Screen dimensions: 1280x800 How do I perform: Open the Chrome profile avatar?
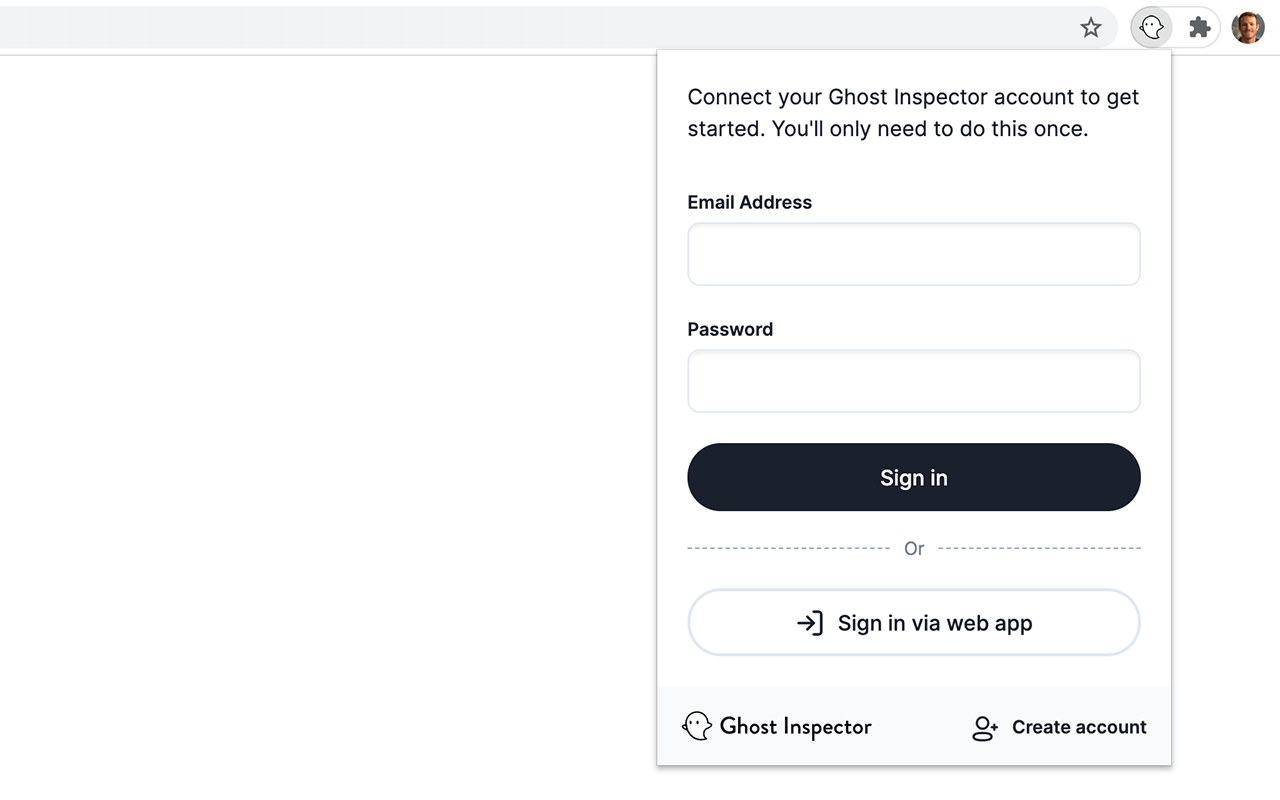tap(1247, 27)
